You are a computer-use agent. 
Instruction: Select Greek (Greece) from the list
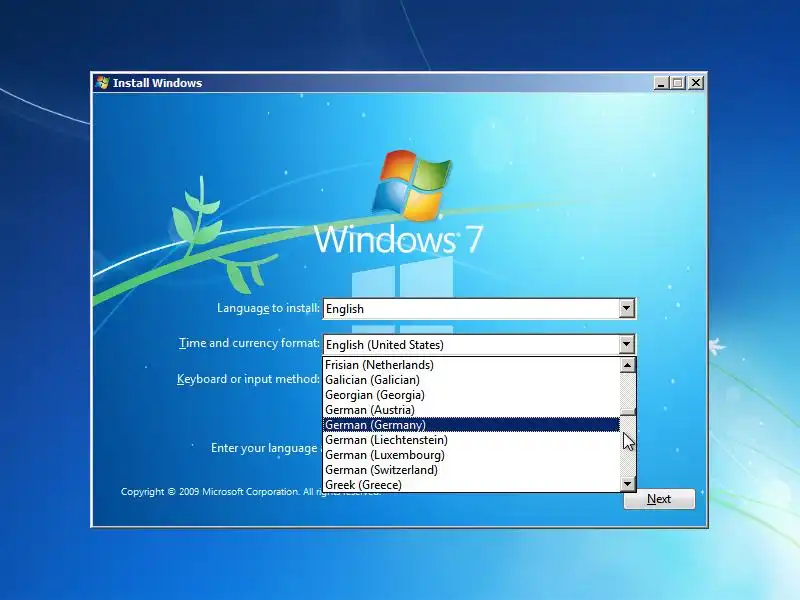click(x=471, y=485)
